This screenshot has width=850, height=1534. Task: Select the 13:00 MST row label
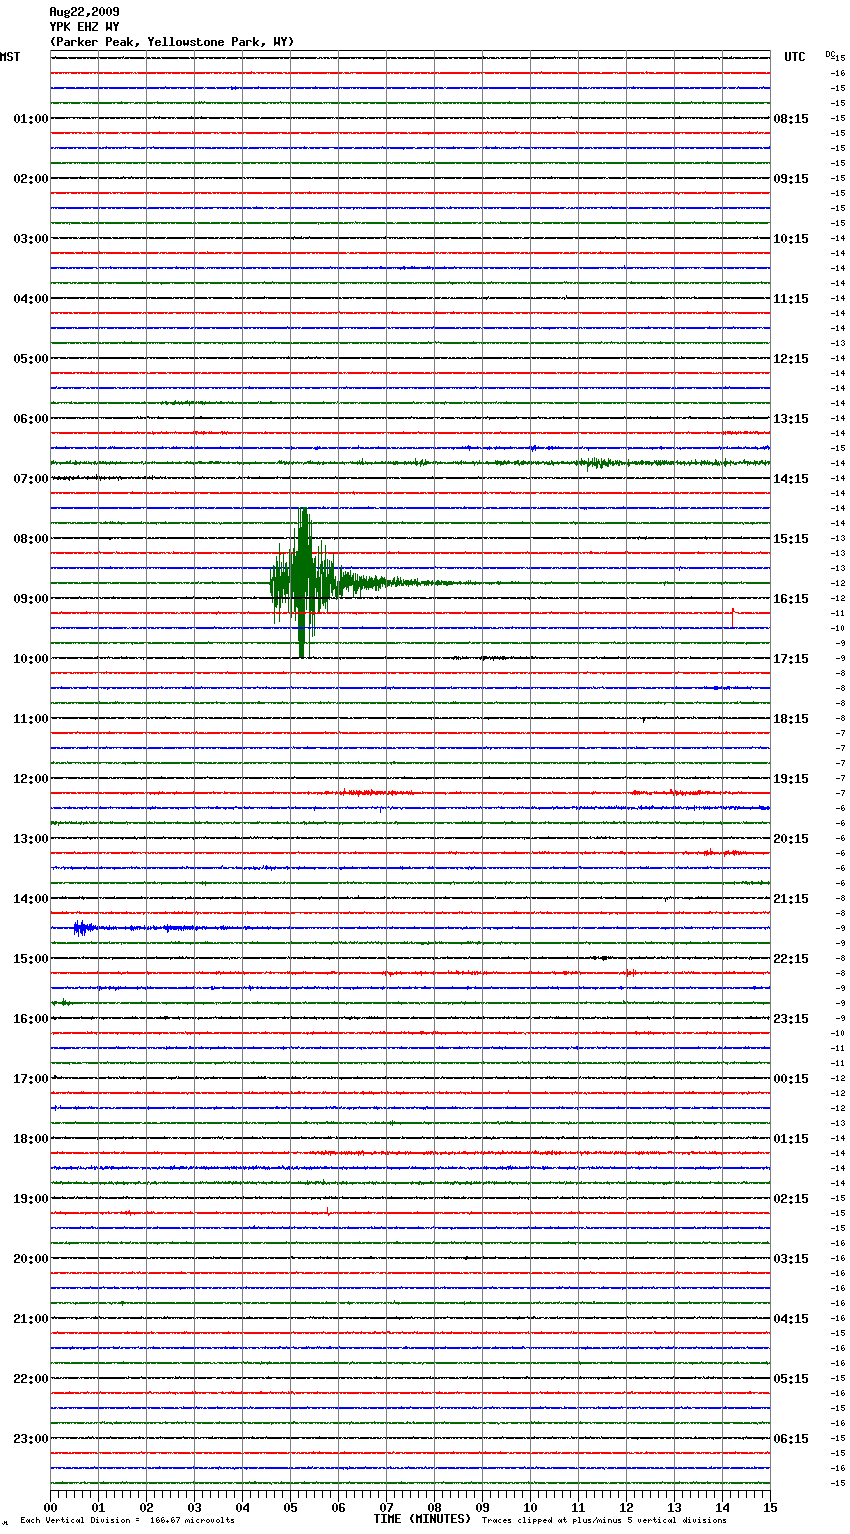click(30, 839)
